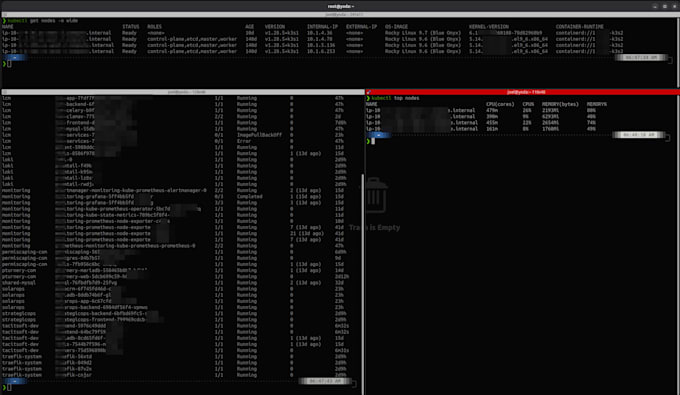Click the 455m CPU cores value
This screenshot has width=680, height=395.
coord(492,123)
